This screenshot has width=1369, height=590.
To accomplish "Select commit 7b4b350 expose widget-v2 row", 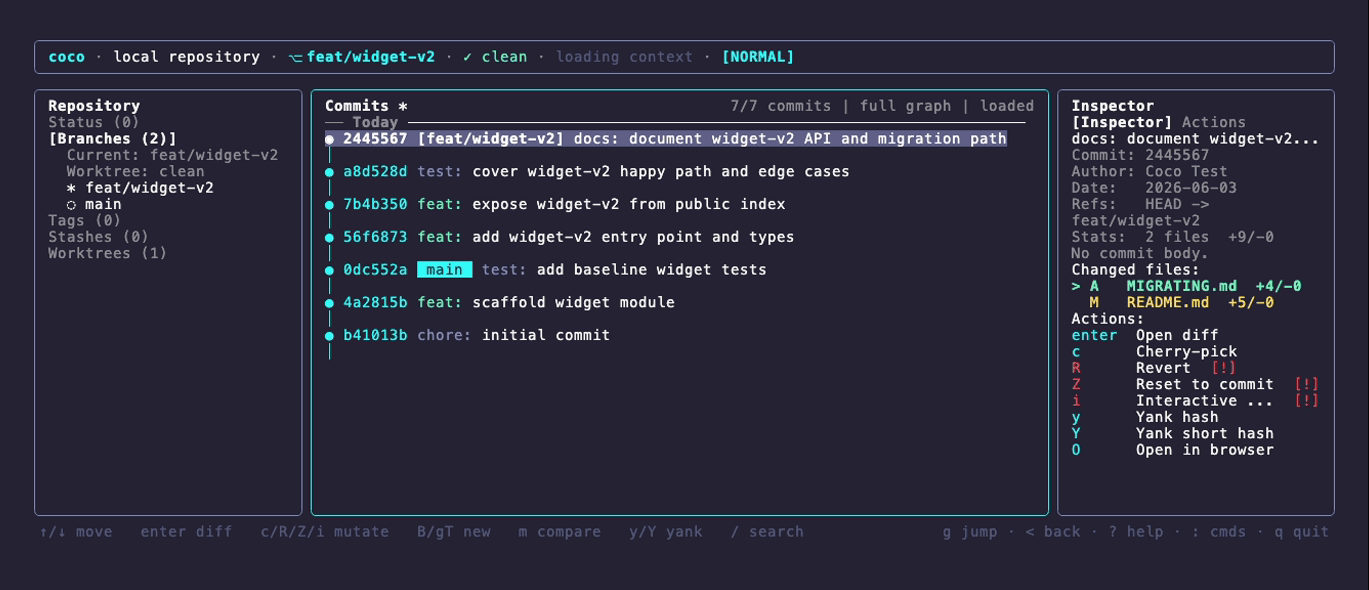I will 555,204.
